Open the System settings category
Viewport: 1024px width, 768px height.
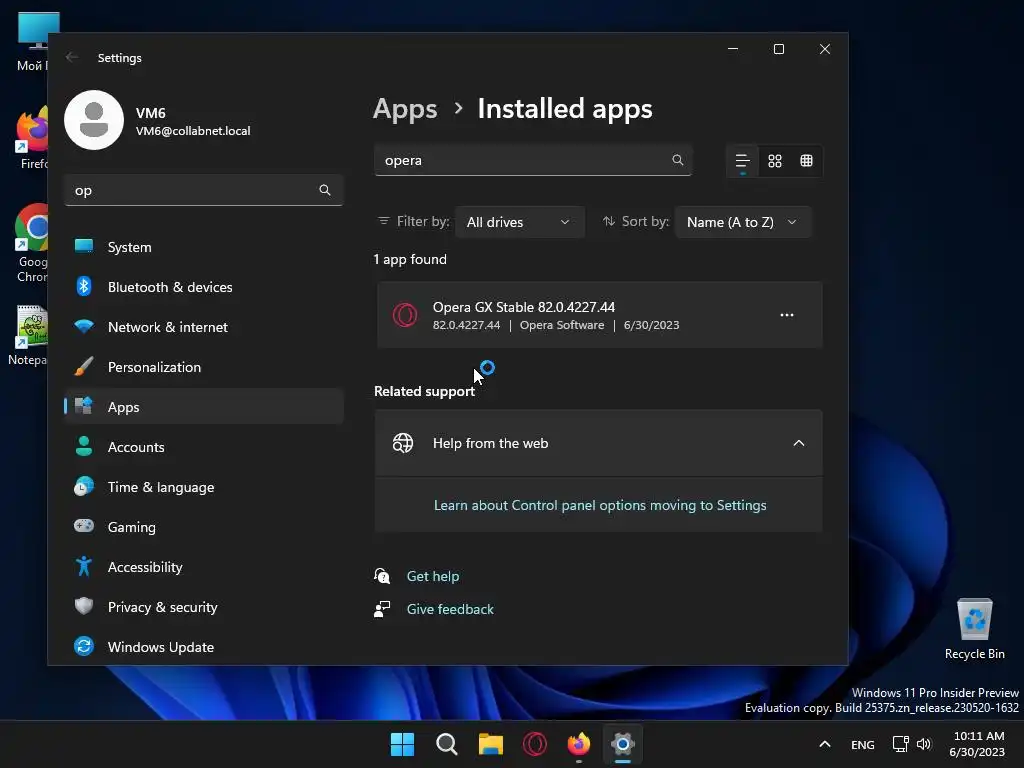pos(204,247)
